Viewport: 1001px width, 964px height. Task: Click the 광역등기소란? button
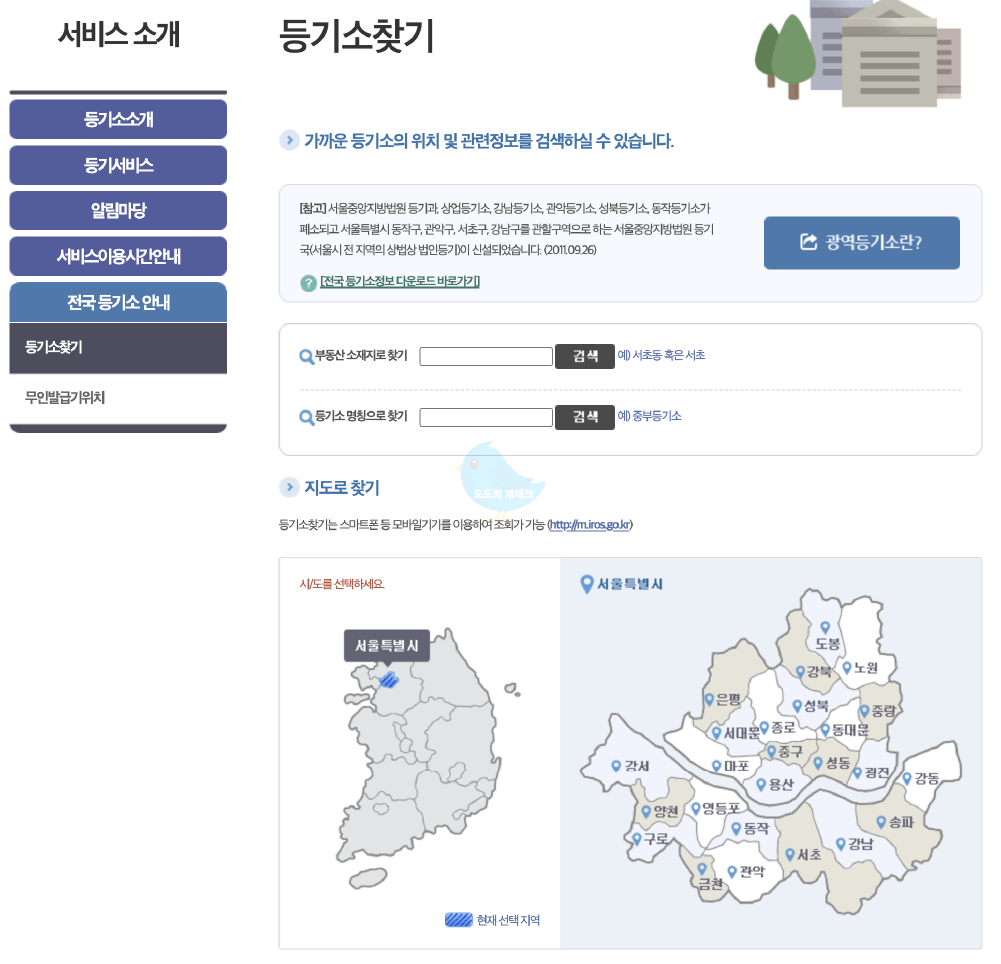(x=862, y=242)
